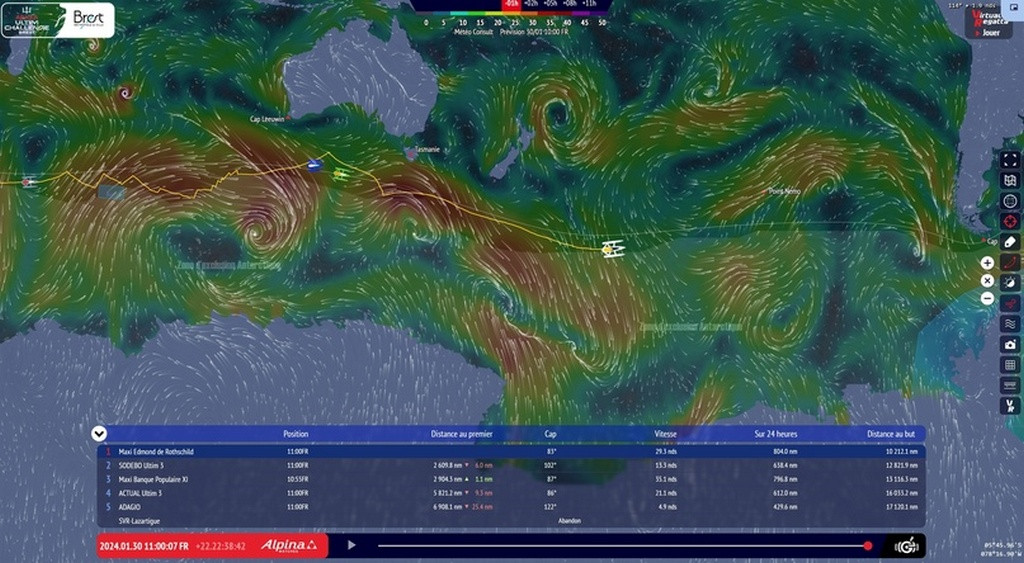Take a screenshot with camera icon

coord(1010,344)
